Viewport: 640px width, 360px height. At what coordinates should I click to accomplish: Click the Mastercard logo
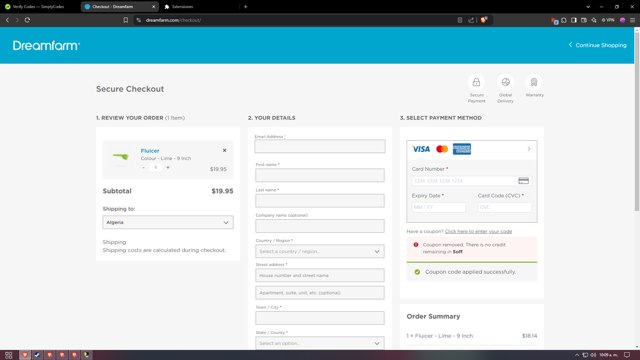tap(442, 149)
